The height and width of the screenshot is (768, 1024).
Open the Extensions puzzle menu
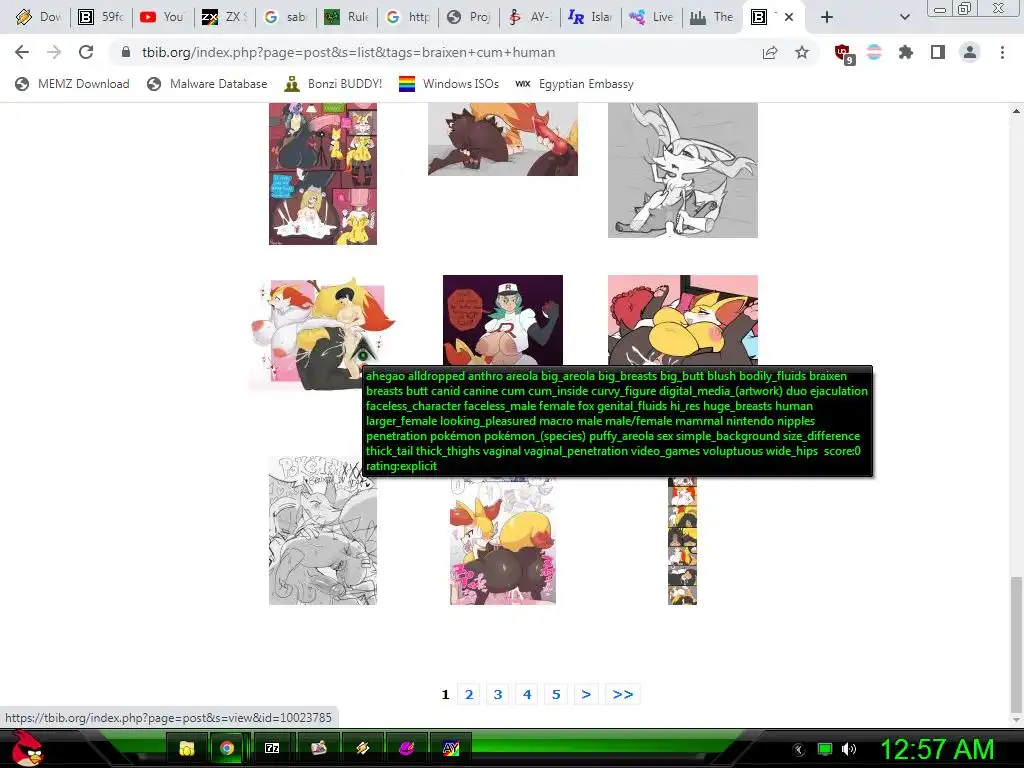(x=905, y=52)
